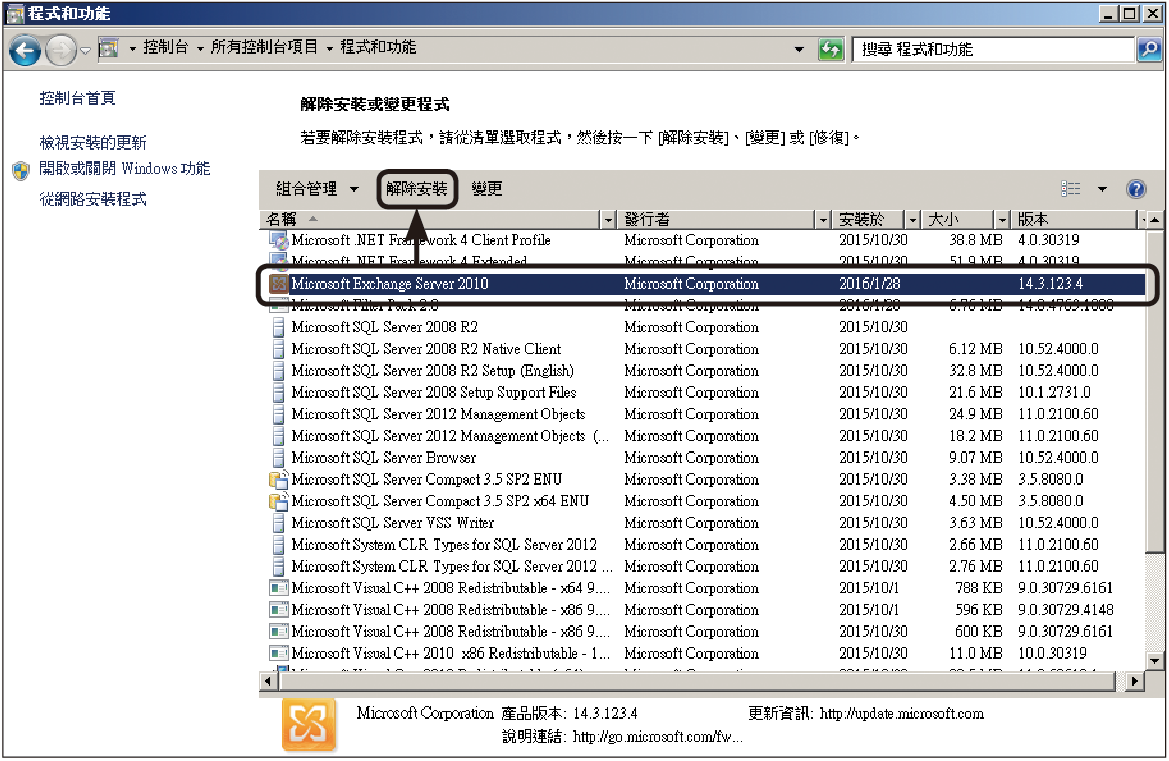Select Microsoft SQL Server 2008 Setup Support Files
Screen dimensions: 1169x761
click(x=434, y=392)
